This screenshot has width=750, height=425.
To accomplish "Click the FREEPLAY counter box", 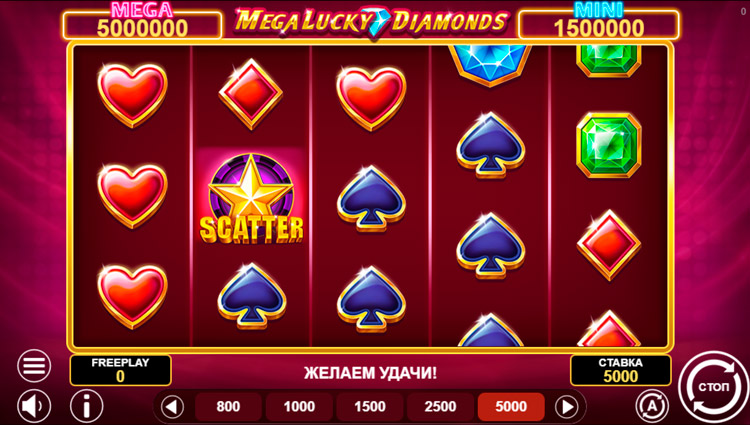I will click(121, 370).
